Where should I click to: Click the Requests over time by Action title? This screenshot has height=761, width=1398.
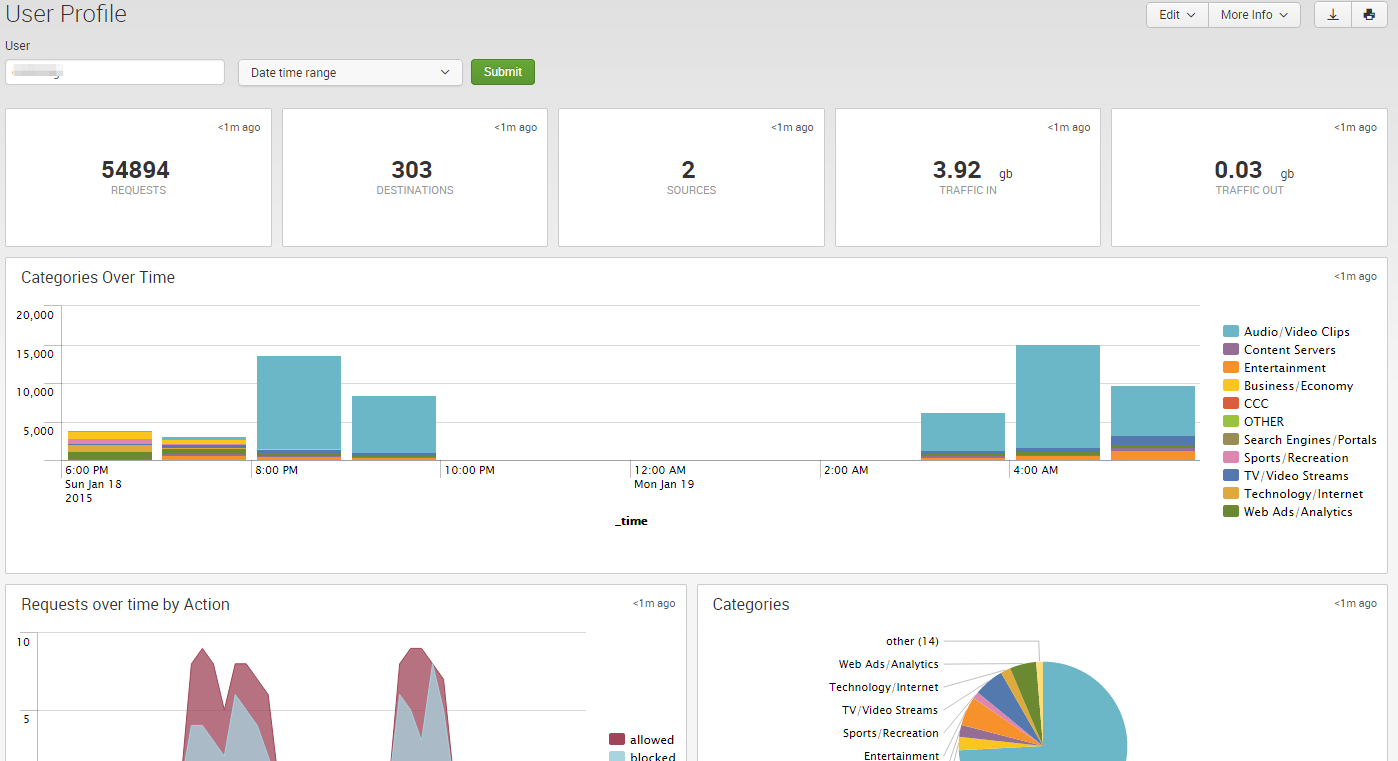pyautogui.click(x=125, y=604)
